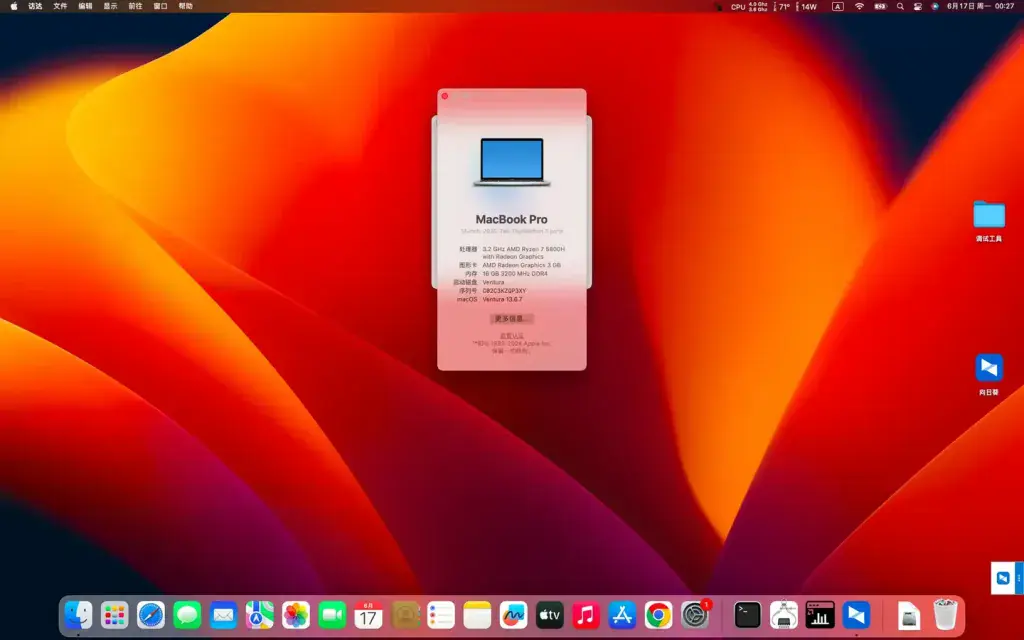Image resolution: width=1024 pixels, height=640 pixels.
Task: Click the Ventura 13.6.7 macOS version text
Action: (502, 299)
